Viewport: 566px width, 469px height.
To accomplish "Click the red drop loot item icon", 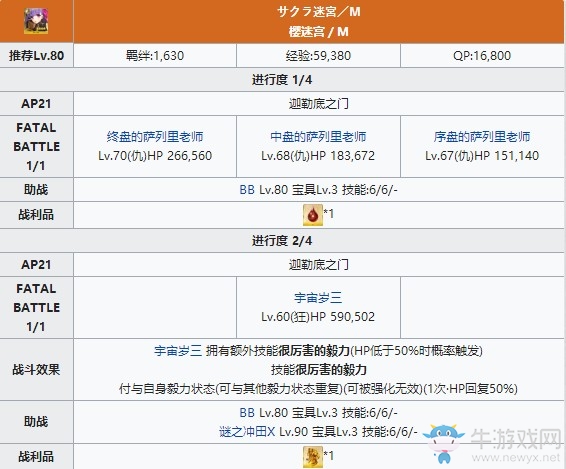I will click(313, 215).
